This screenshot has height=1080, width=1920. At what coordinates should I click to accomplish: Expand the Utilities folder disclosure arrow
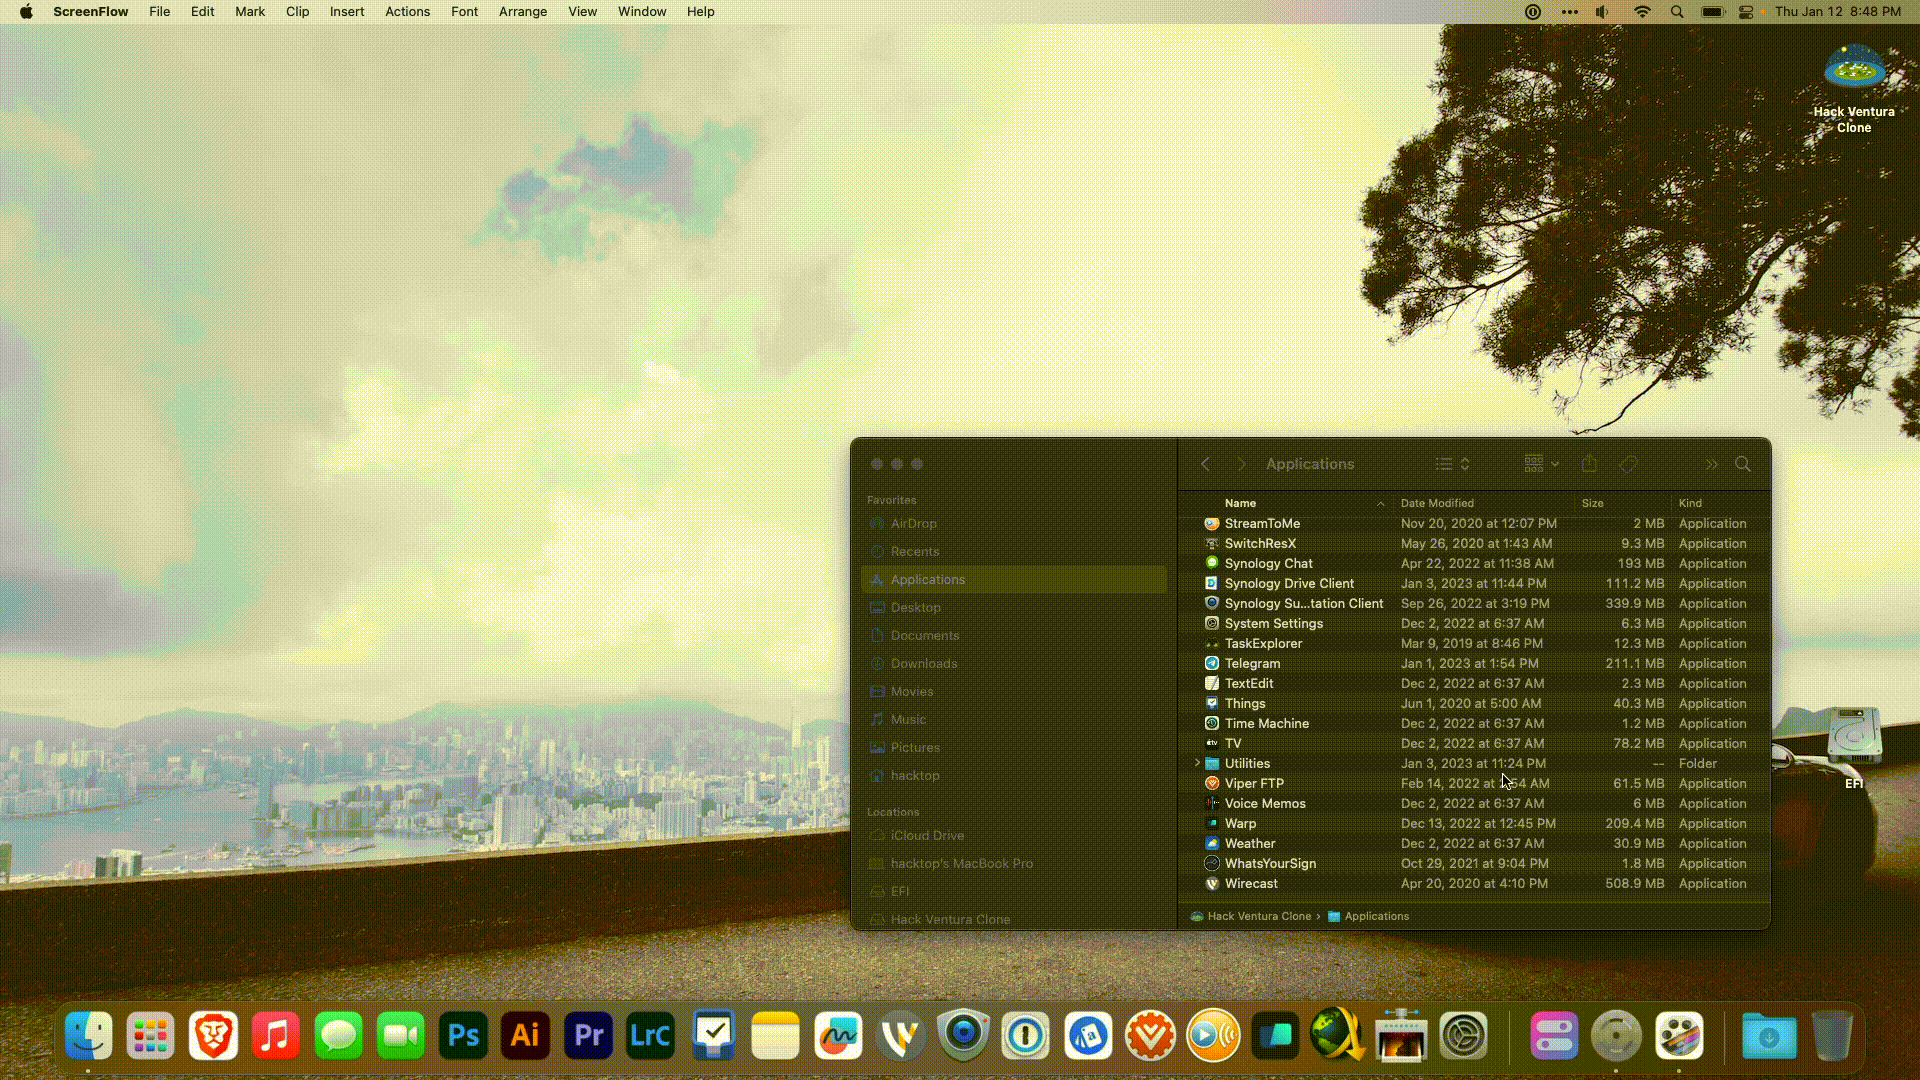pyautogui.click(x=1197, y=763)
